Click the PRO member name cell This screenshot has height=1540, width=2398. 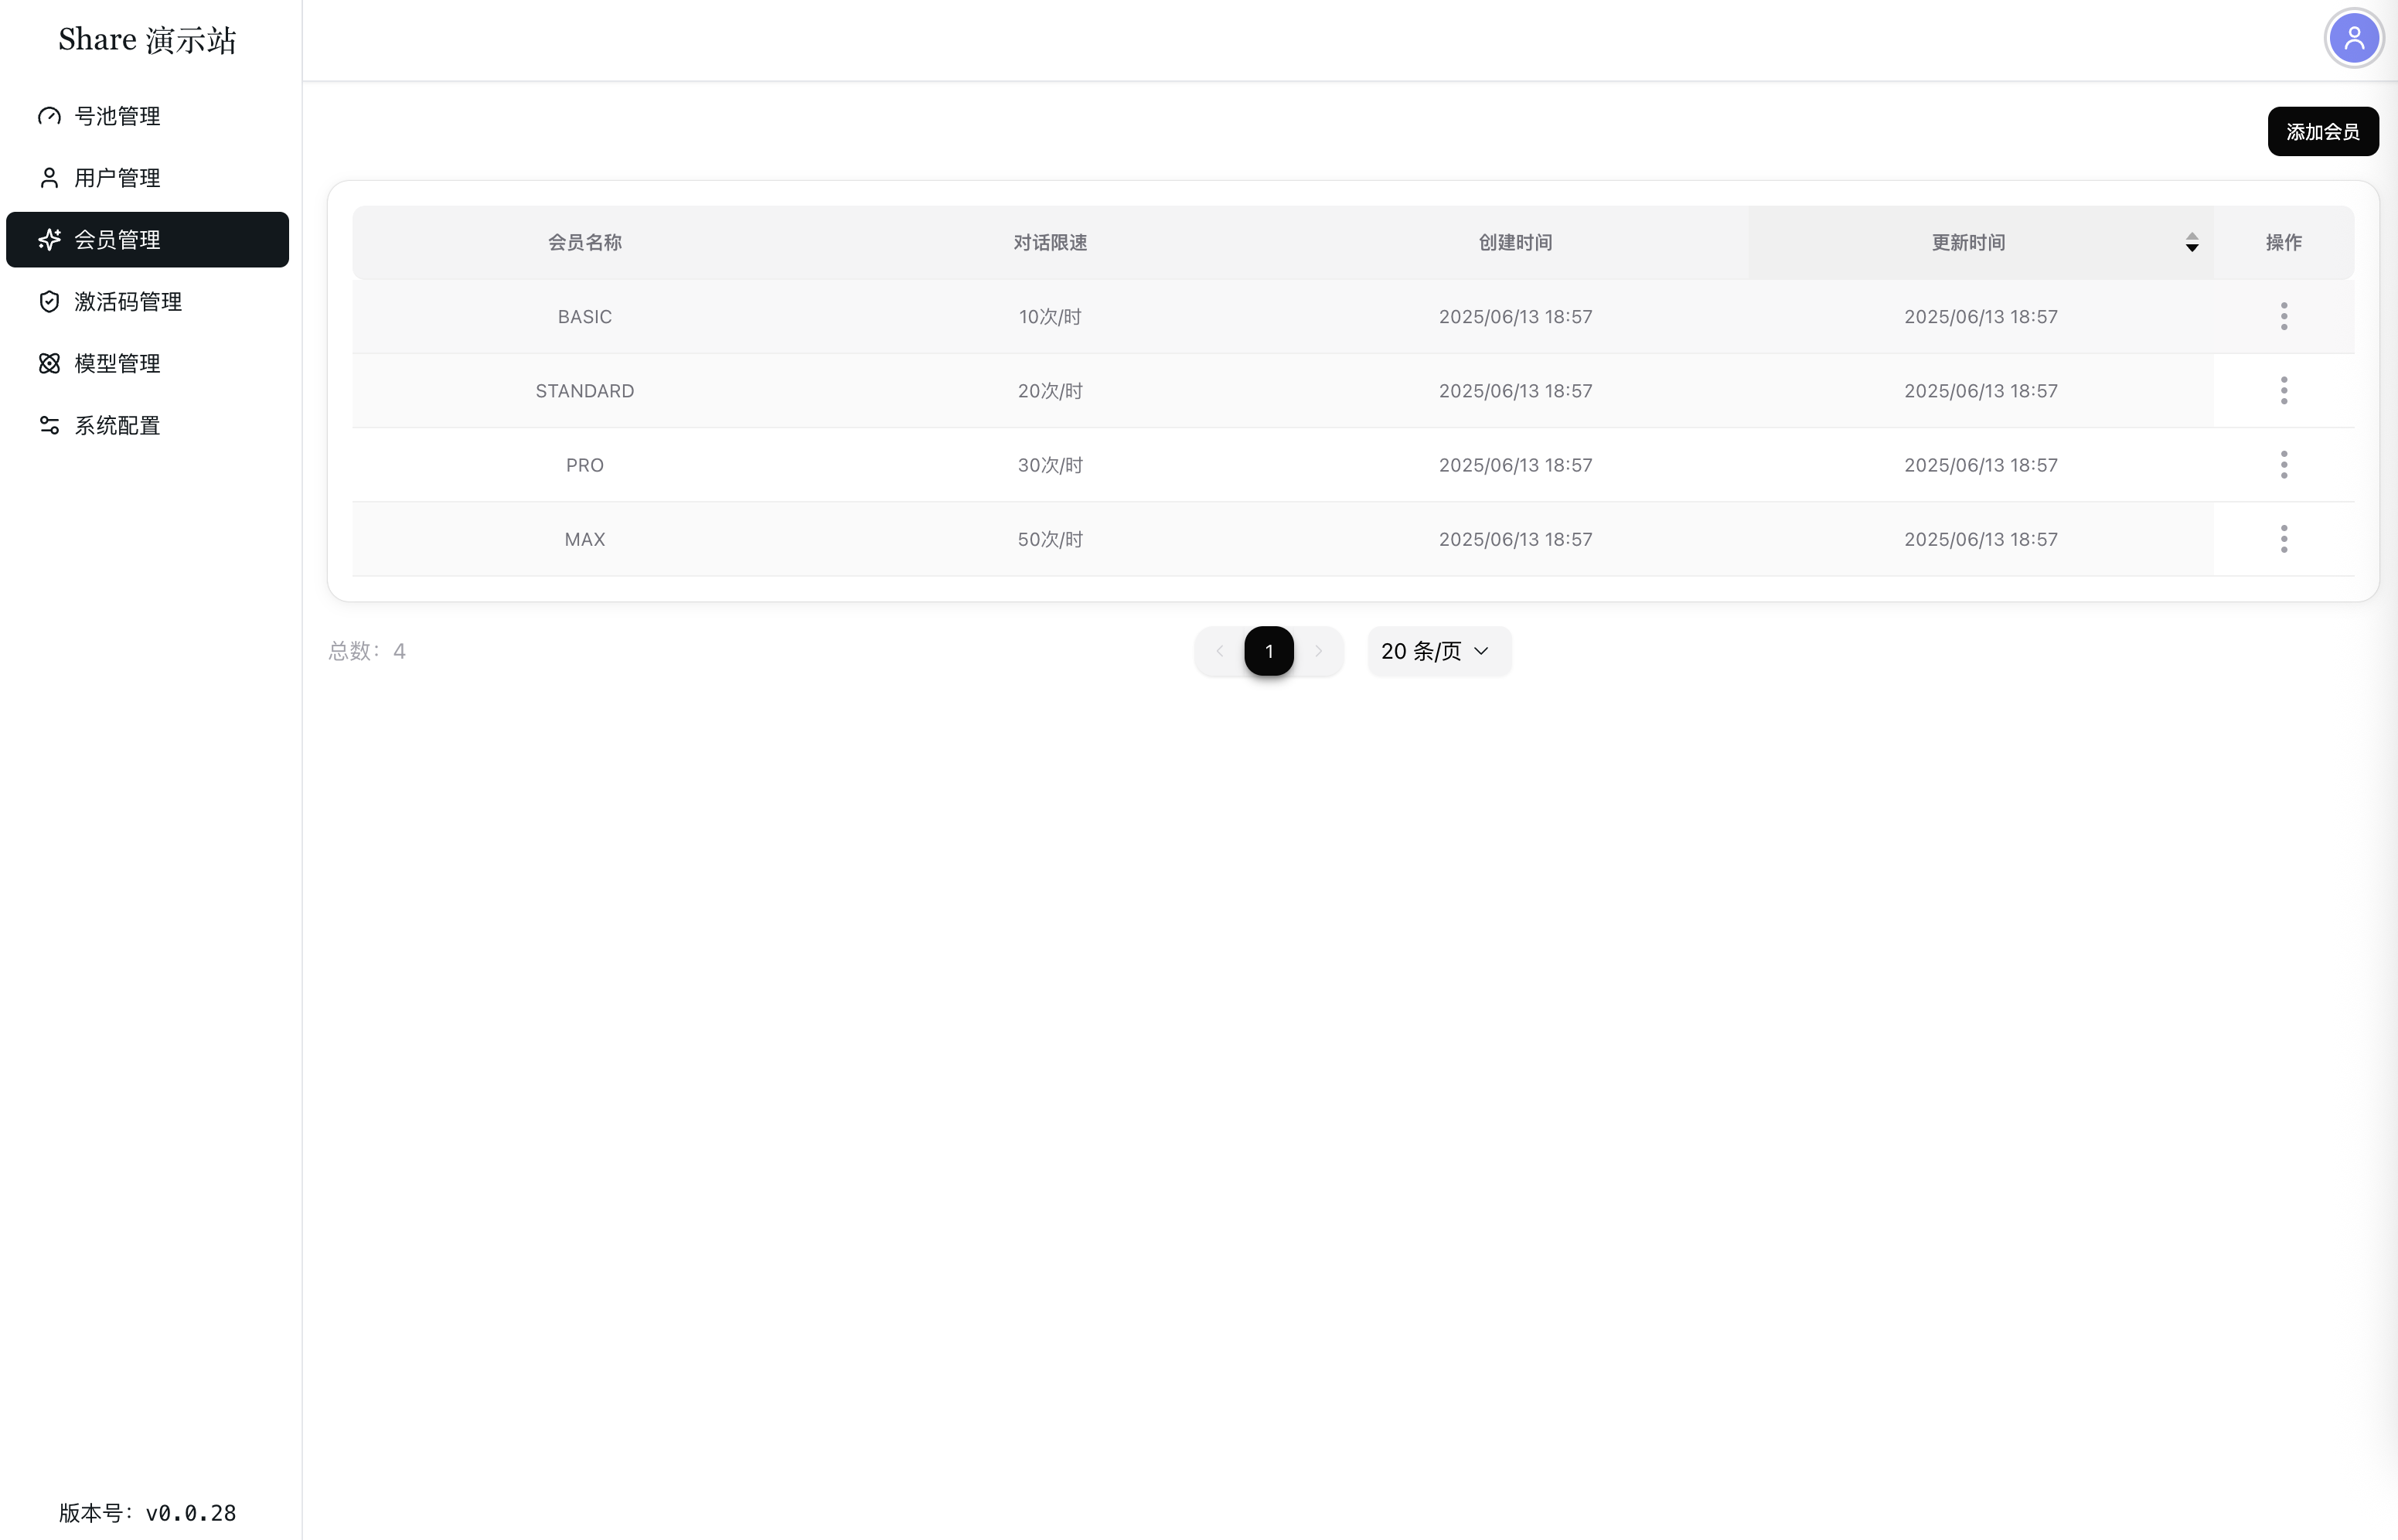pos(585,465)
